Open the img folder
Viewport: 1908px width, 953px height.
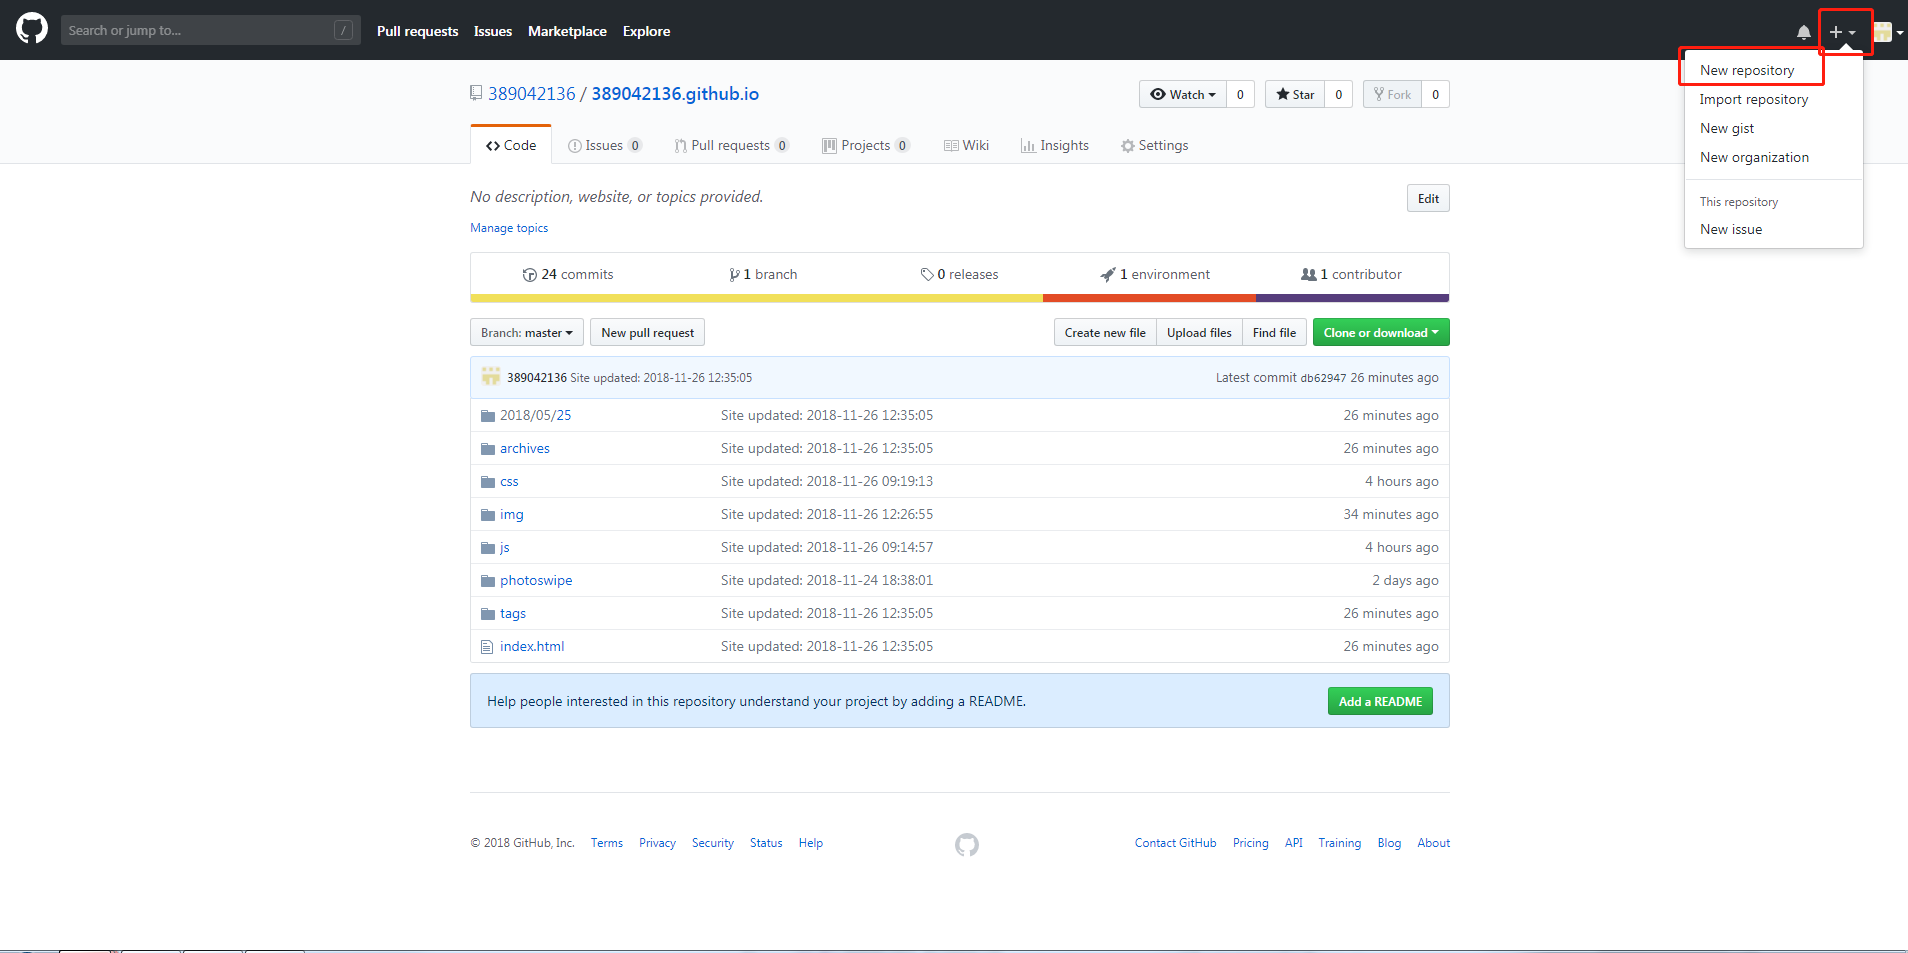(x=512, y=514)
